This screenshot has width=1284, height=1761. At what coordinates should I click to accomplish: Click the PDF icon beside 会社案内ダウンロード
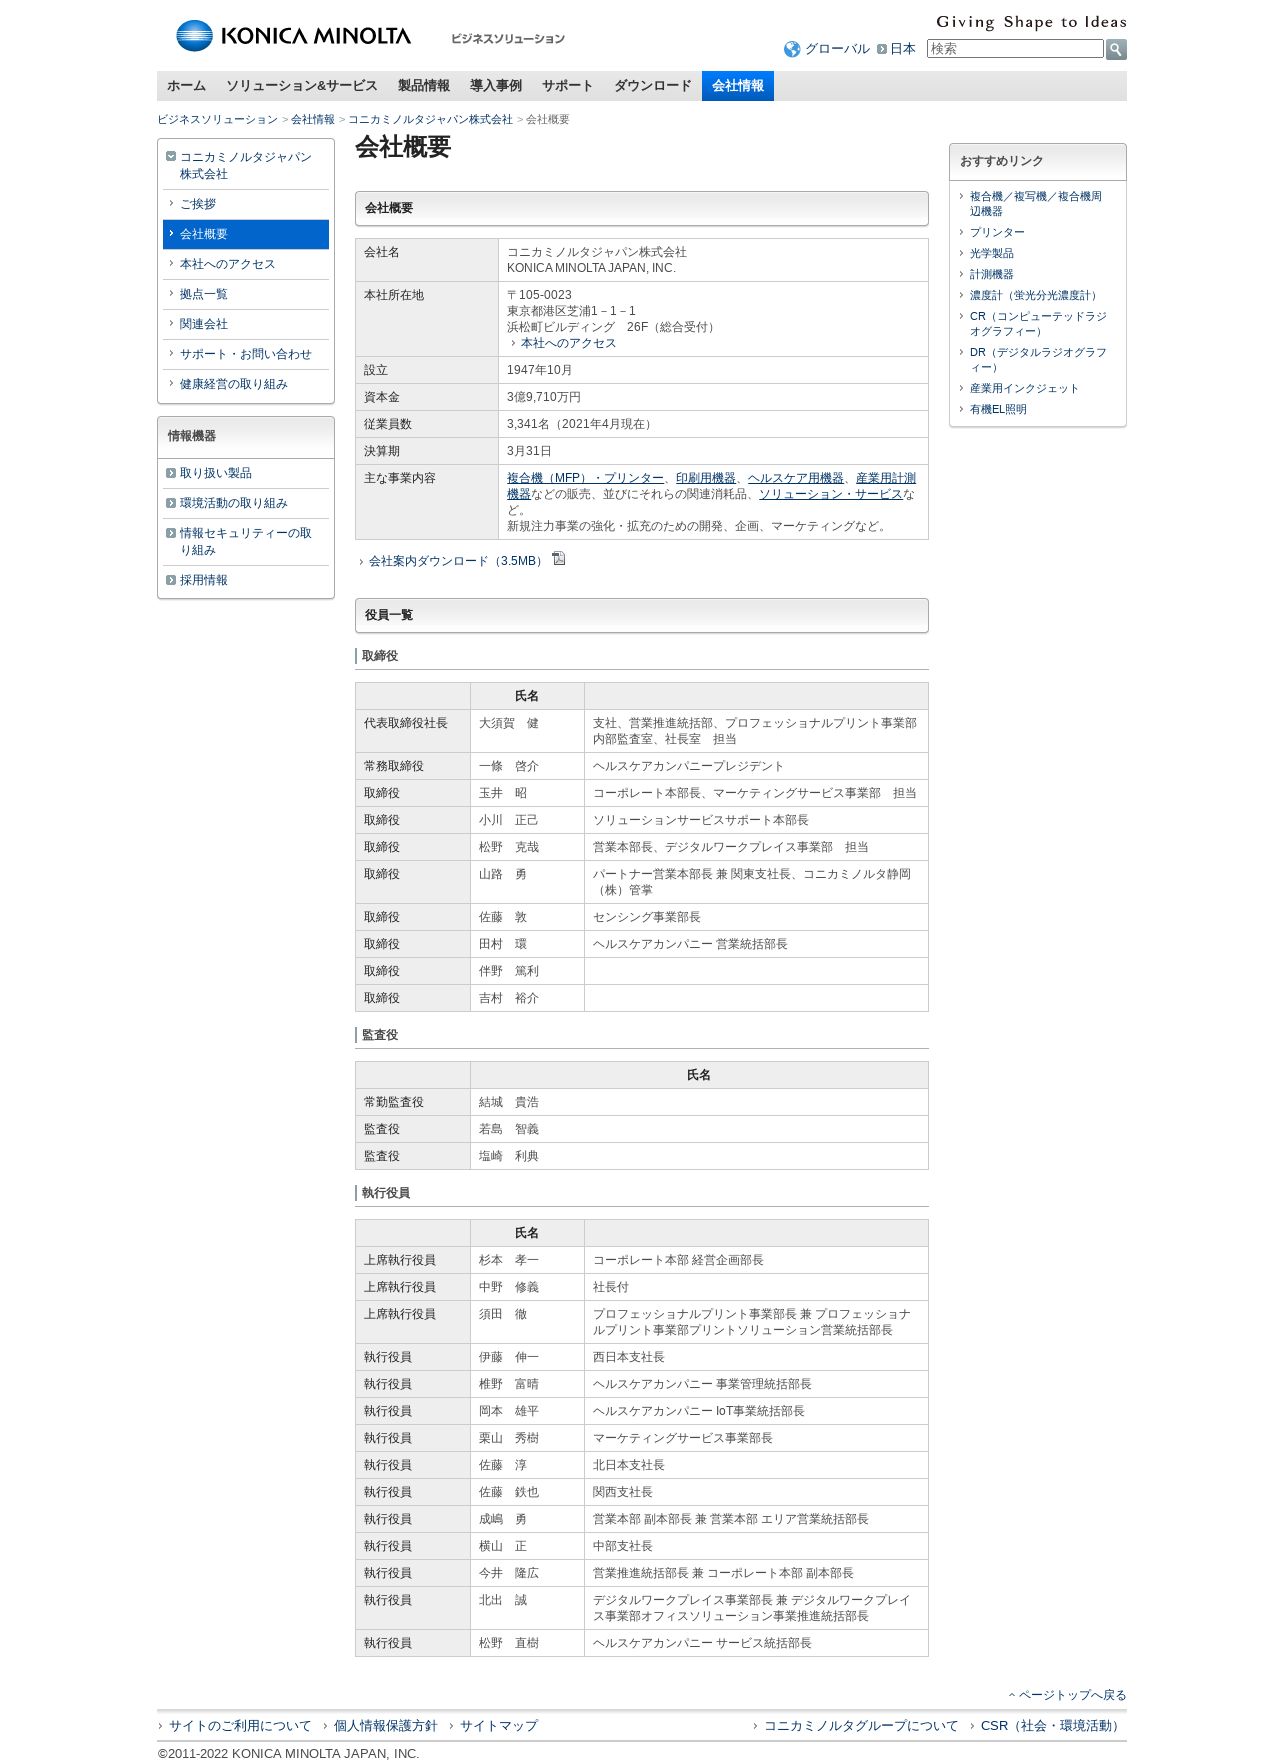coord(559,559)
